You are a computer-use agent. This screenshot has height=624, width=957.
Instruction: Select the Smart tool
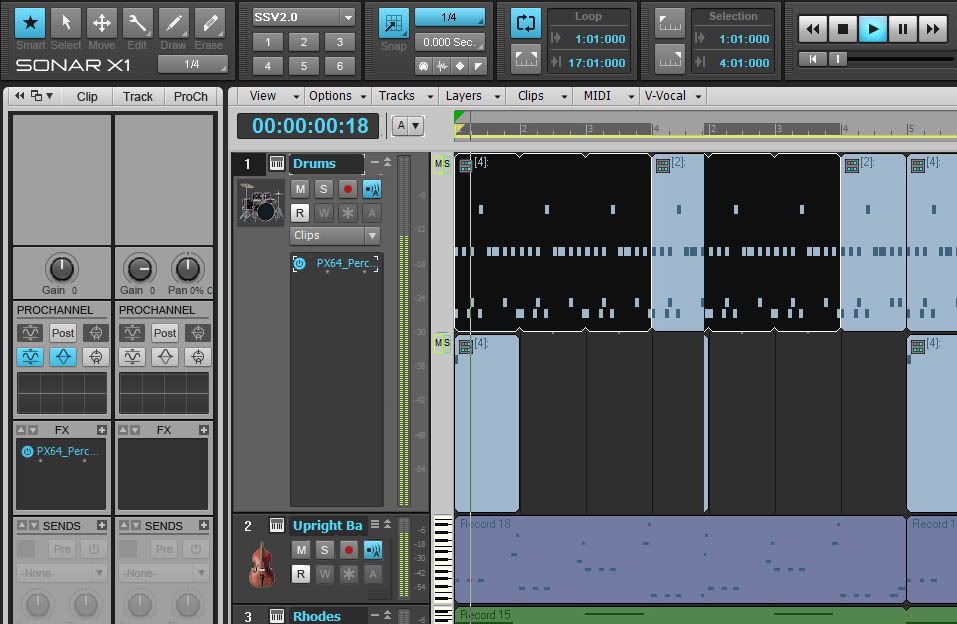30,23
